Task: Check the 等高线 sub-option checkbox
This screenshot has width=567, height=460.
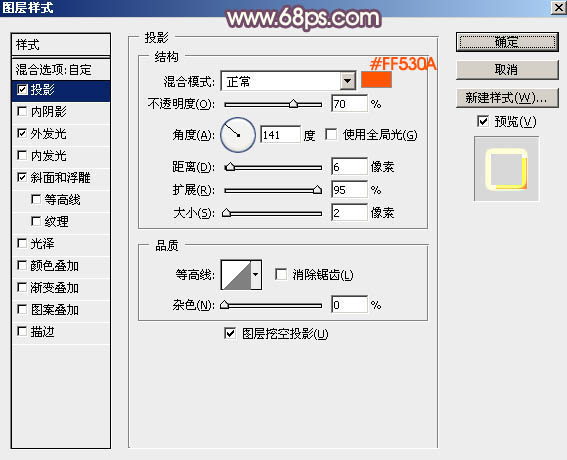Action: tap(36, 200)
